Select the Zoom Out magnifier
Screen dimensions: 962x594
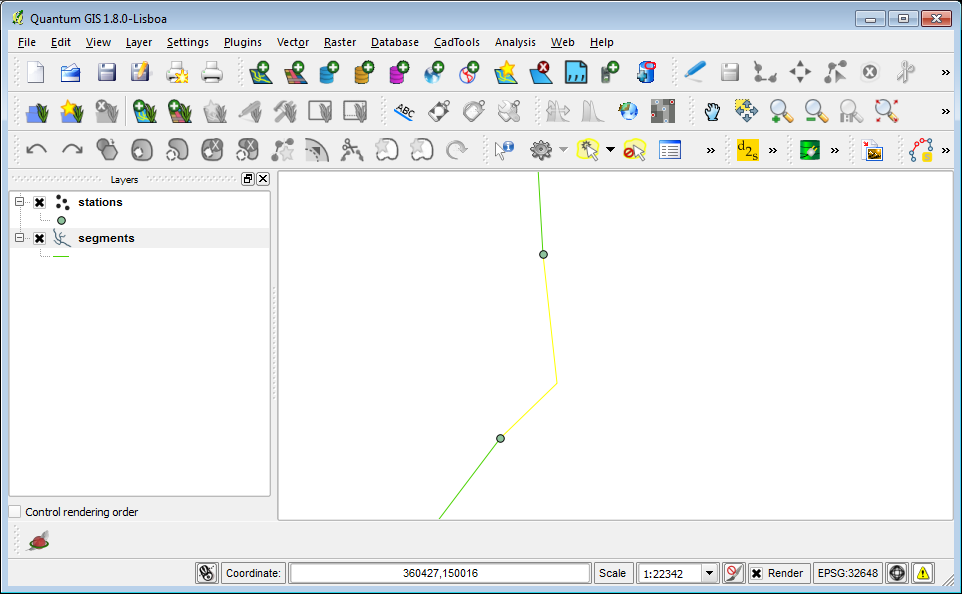(816, 112)
